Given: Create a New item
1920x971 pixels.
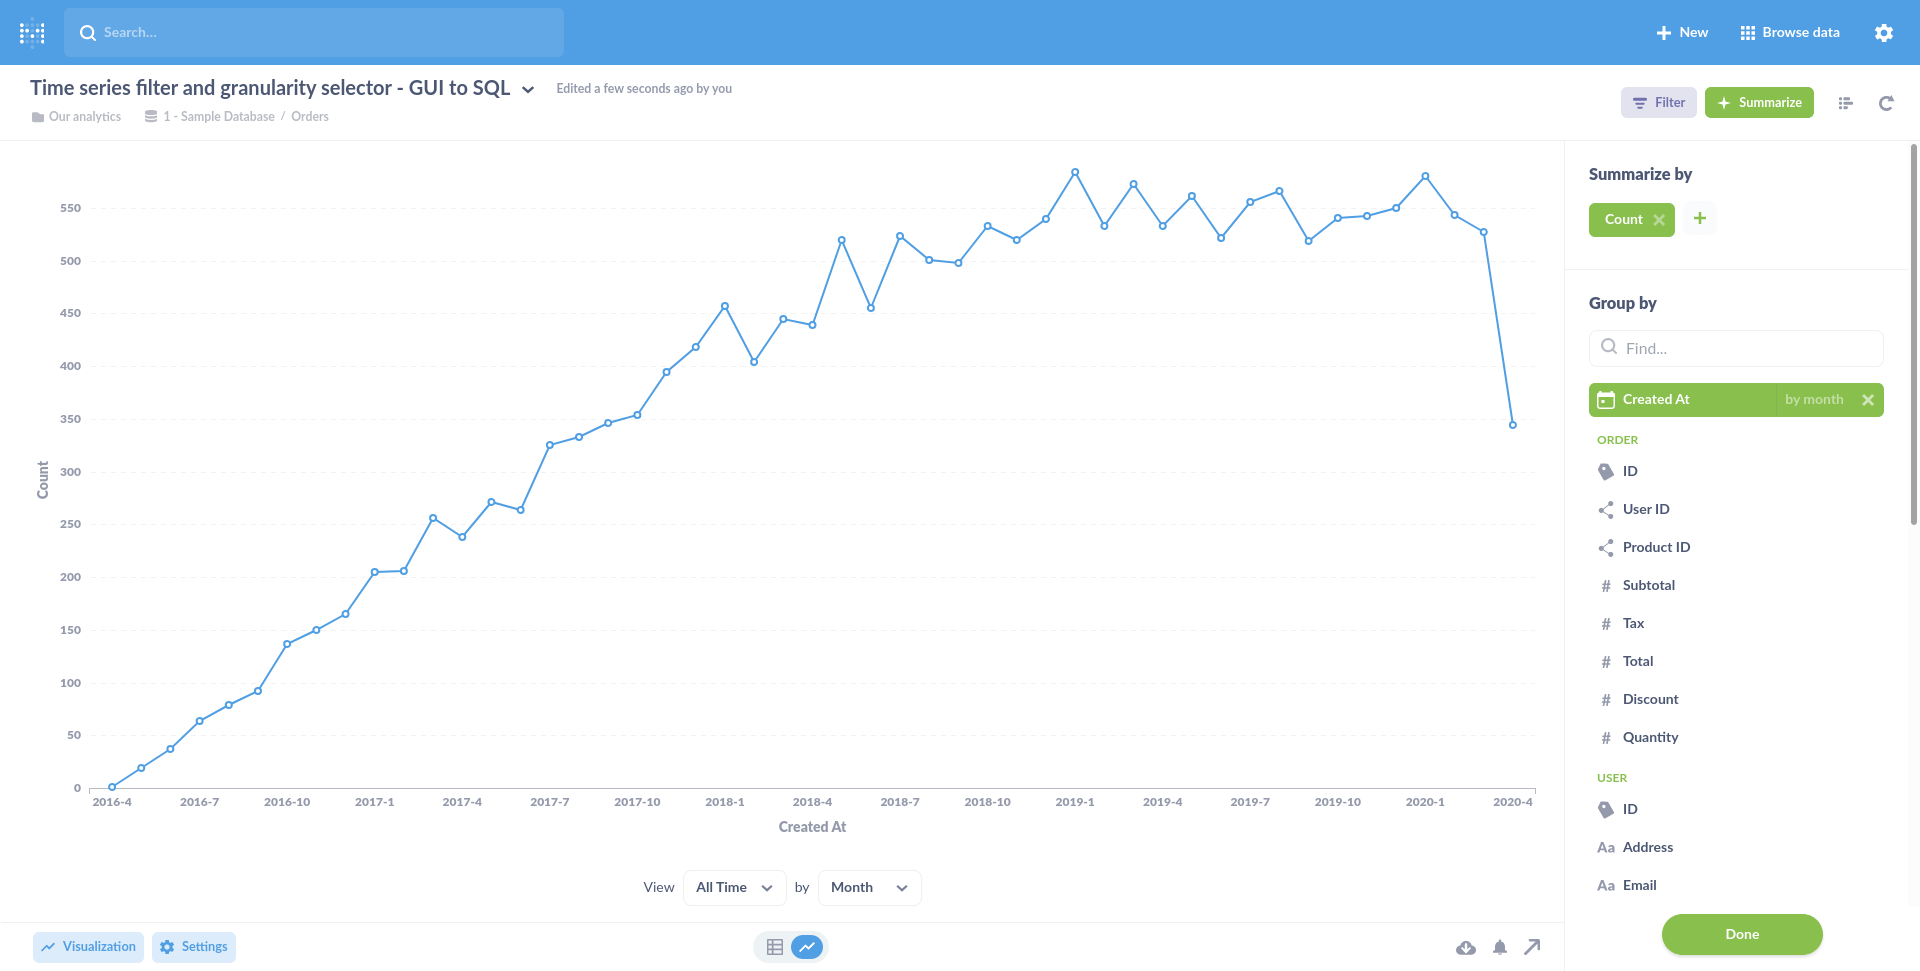Looking at the screenshot, I should tap(1682, 33).
